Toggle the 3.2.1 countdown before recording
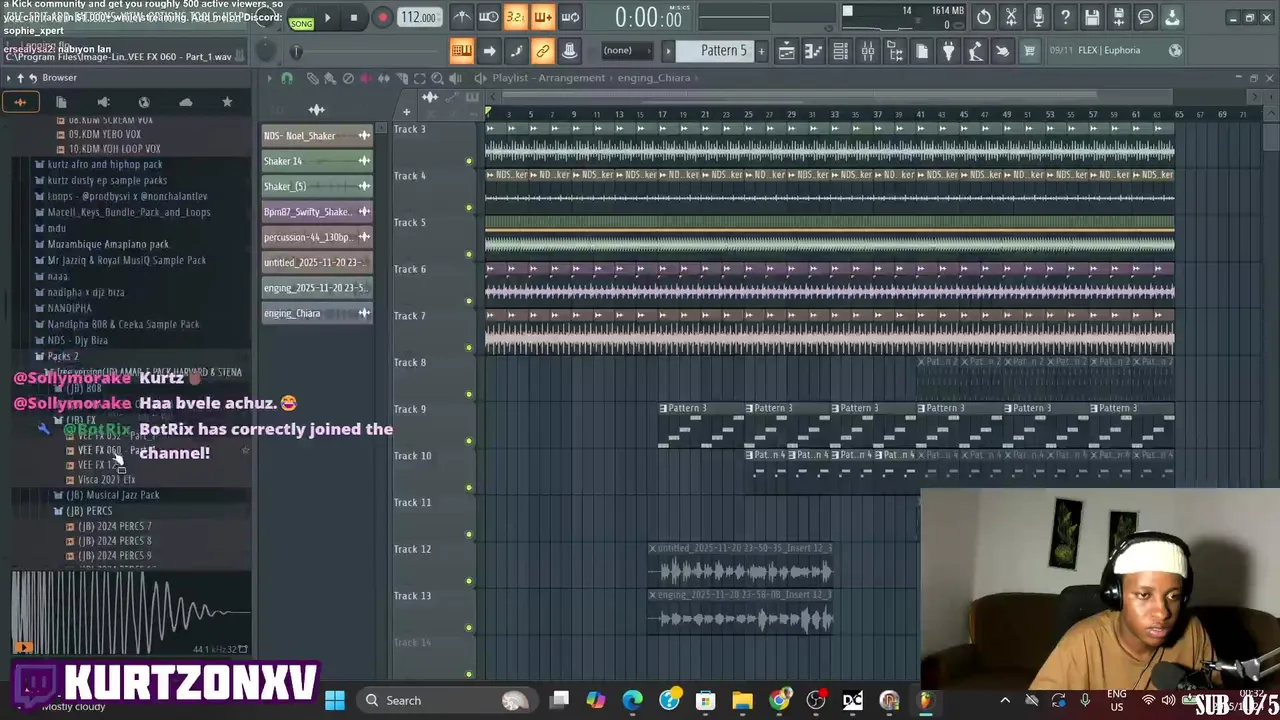 515,17
